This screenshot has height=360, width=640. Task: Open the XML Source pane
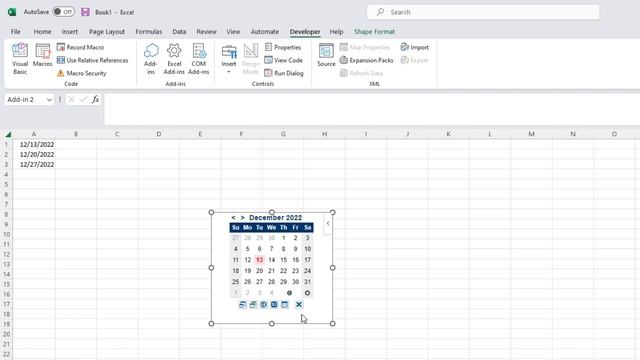[326, 55]
